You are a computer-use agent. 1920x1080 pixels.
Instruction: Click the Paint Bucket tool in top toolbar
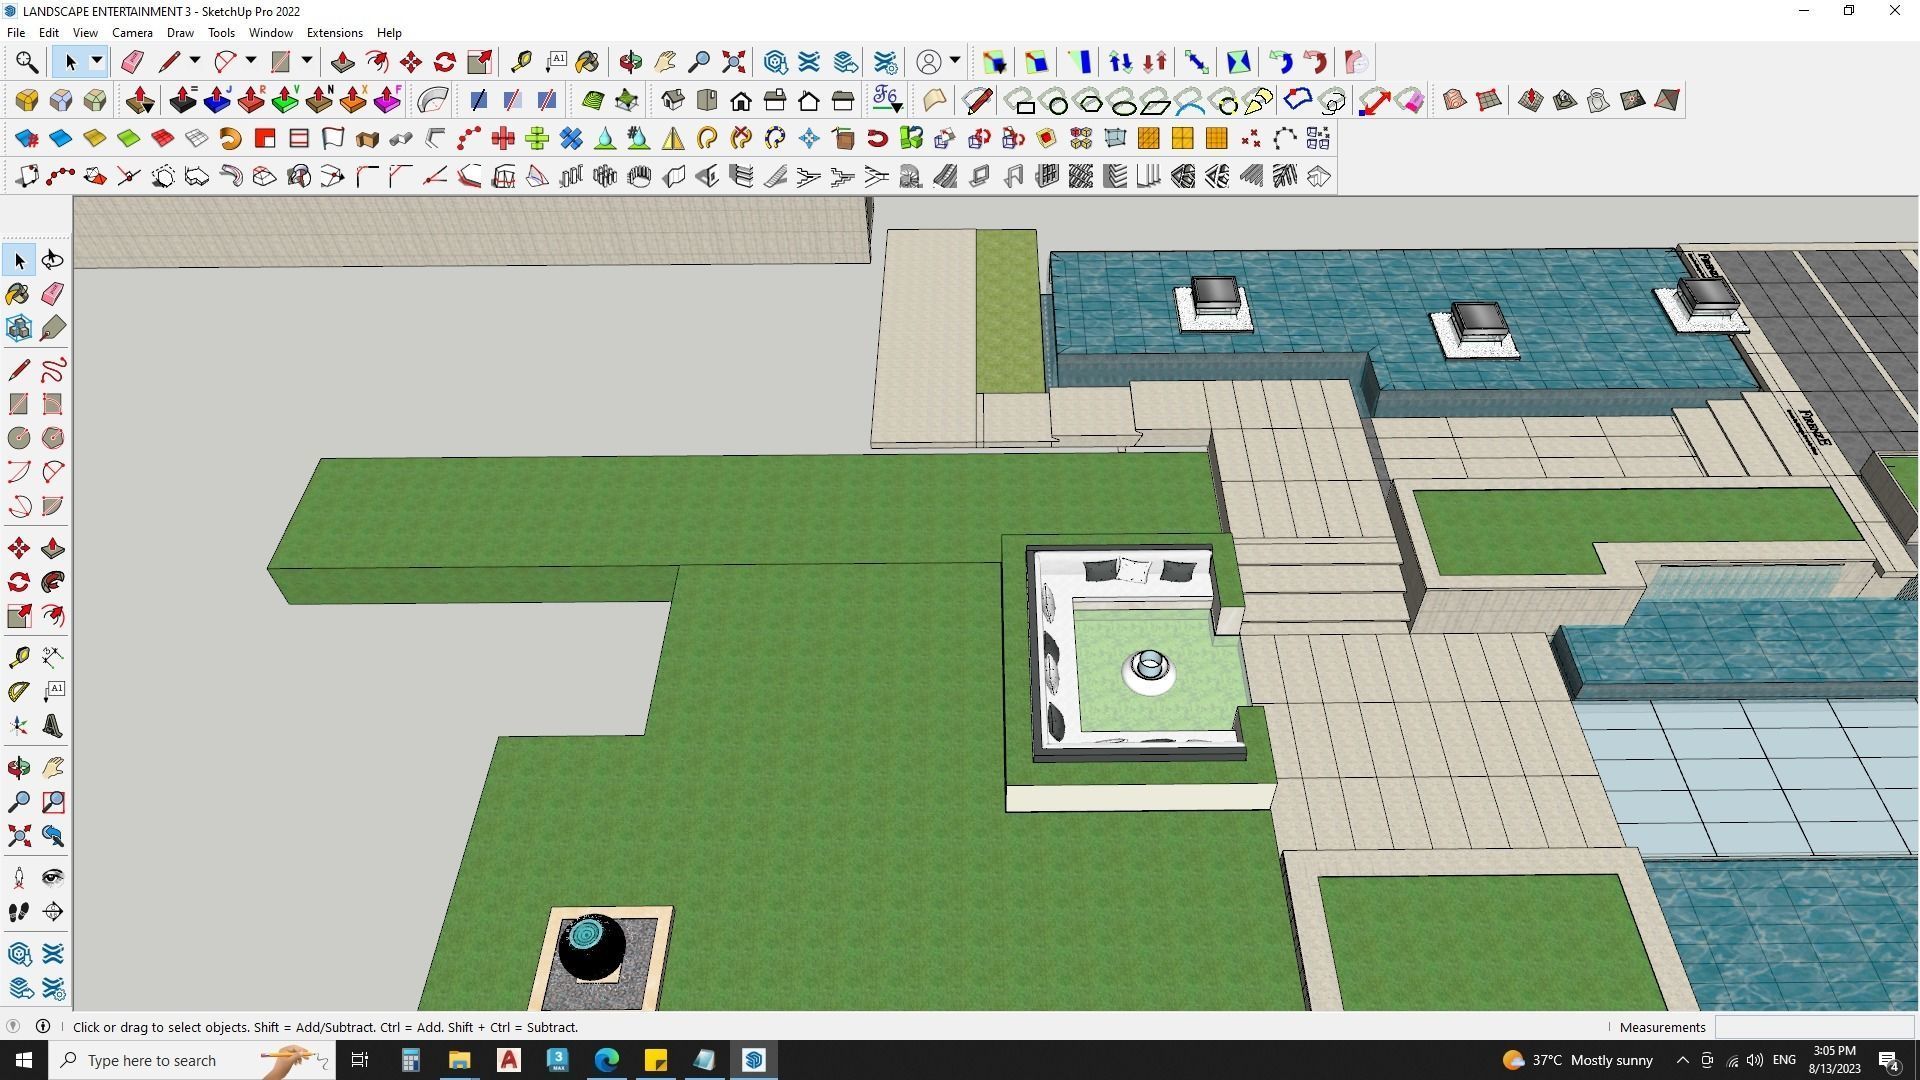[x=587, y=62]
